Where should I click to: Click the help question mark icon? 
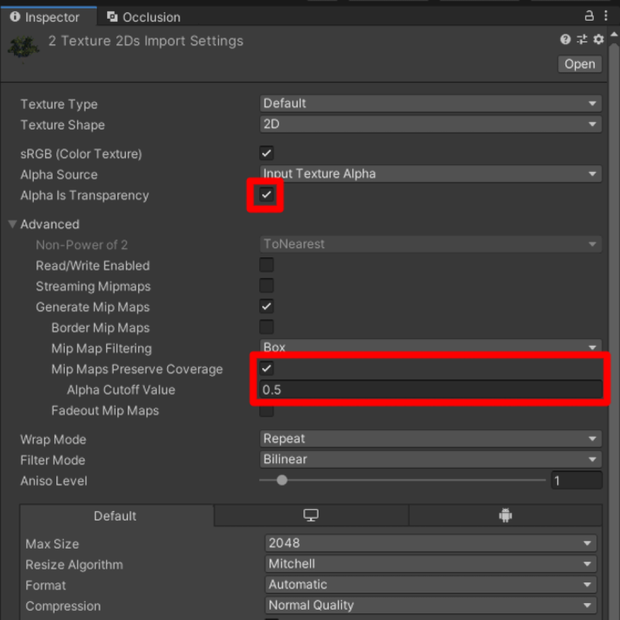(565, 39)
